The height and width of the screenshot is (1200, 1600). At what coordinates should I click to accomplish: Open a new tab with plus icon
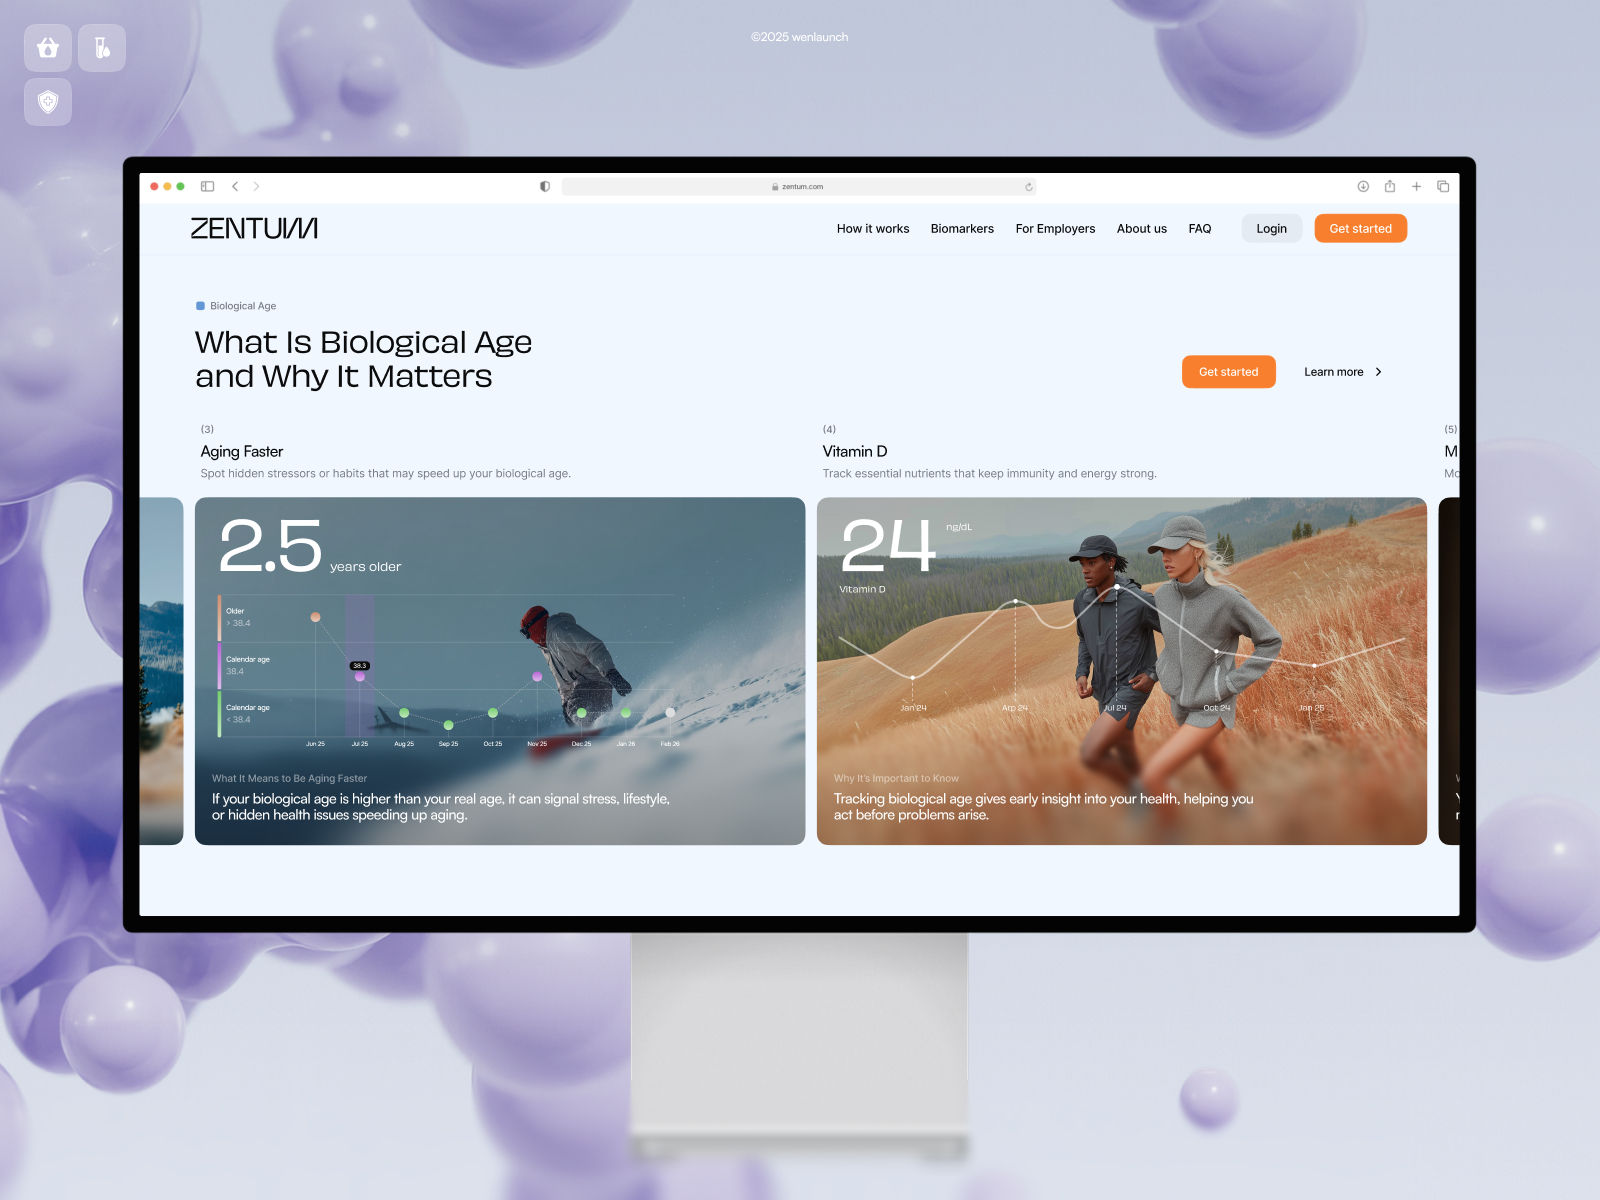(x=1416, y=186)
